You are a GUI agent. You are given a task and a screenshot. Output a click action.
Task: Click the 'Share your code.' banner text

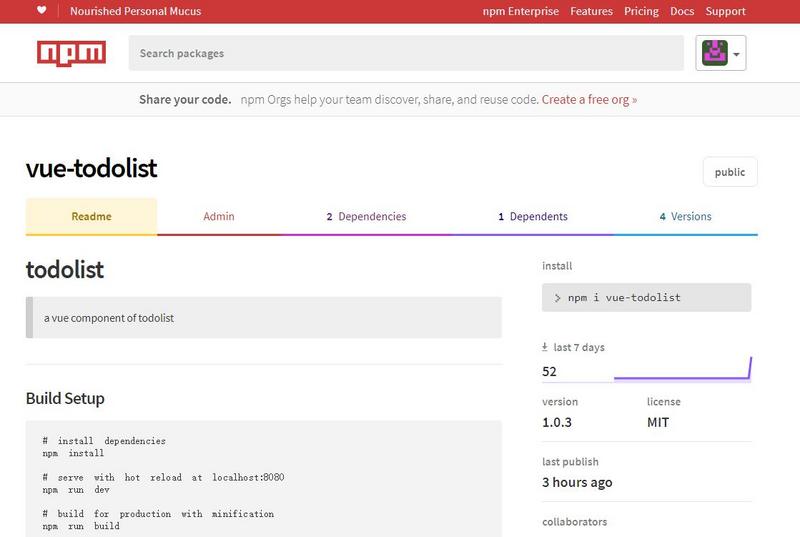tap(185, 99)
